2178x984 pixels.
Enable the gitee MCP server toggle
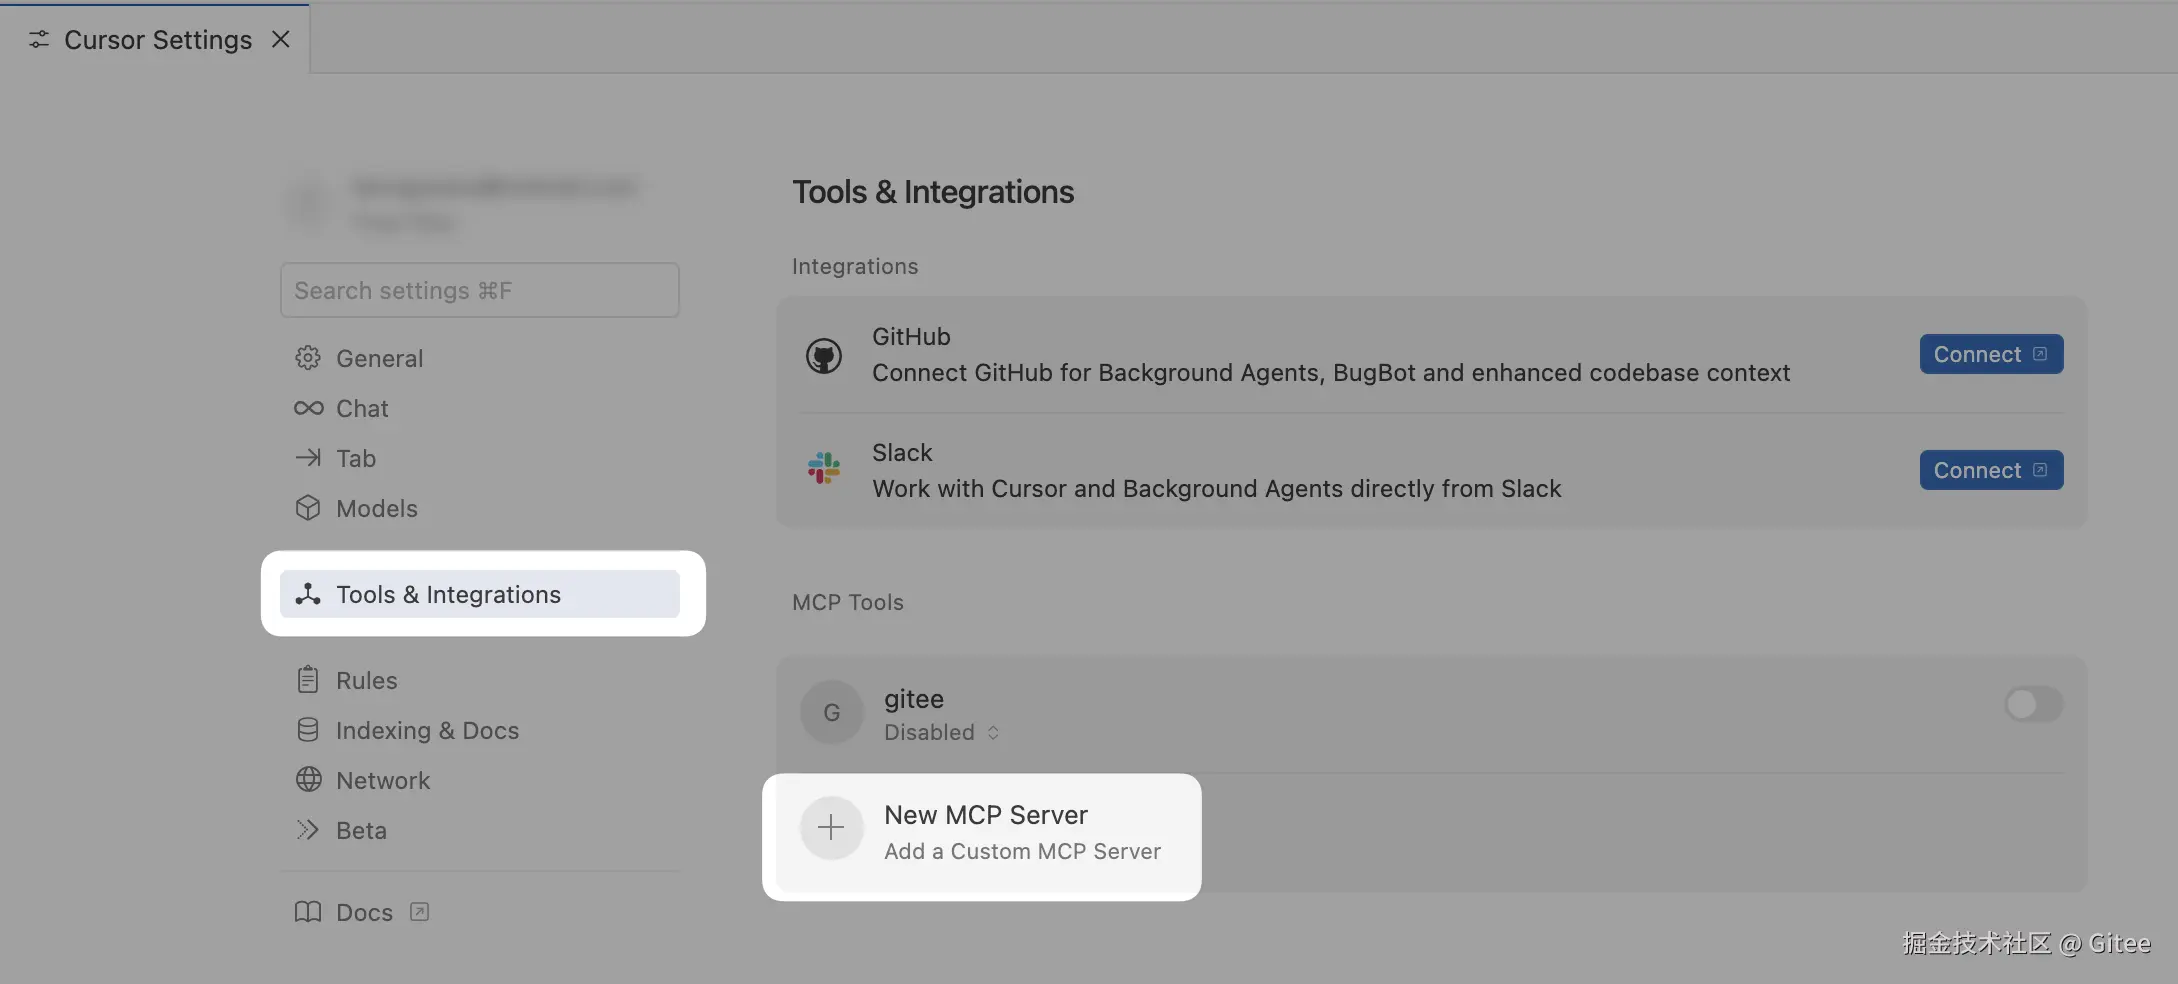click(x=2033, y=704)
